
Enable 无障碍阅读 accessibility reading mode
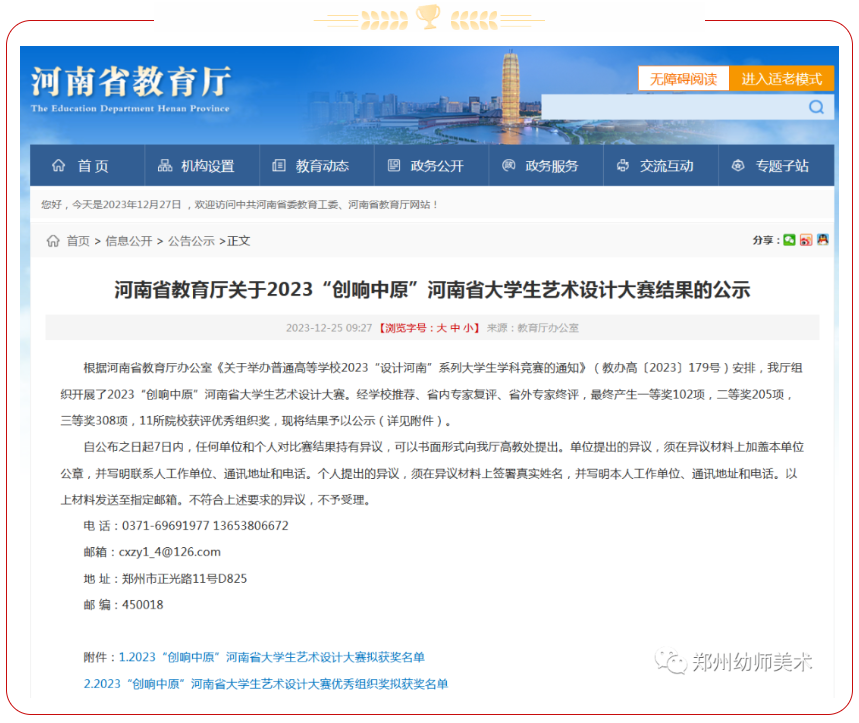click(683, 79)
